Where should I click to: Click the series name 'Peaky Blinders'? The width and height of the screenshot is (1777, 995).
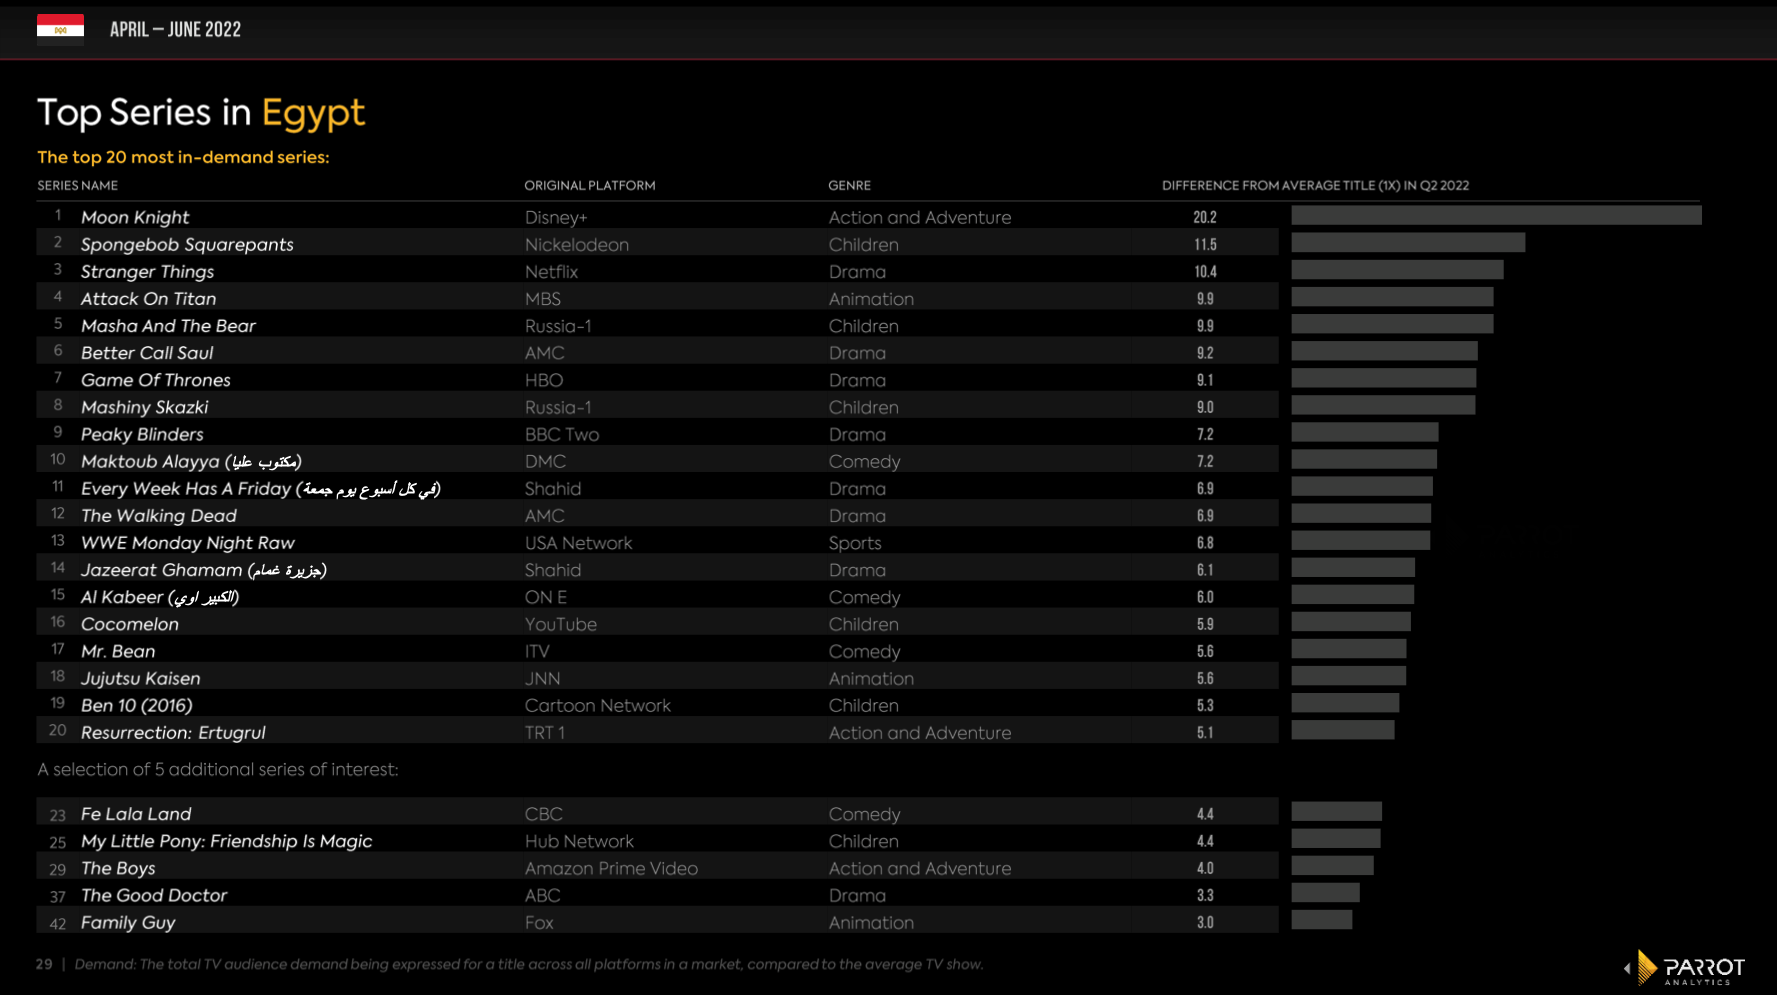coord(142,434)
